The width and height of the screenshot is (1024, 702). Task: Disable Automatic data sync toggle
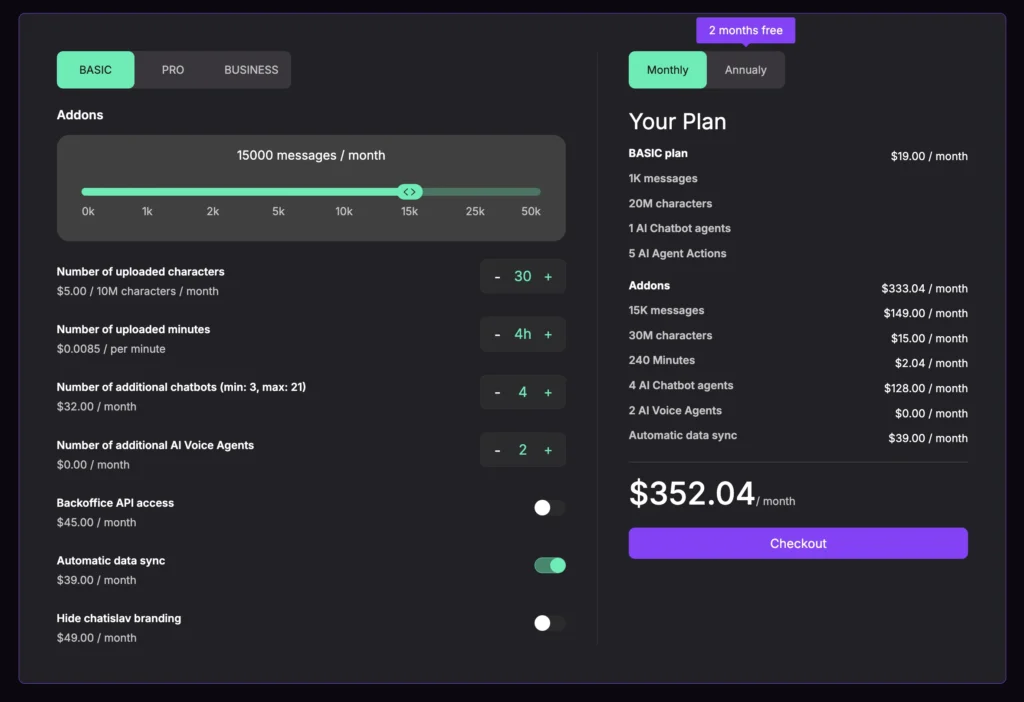pos(550,565)
